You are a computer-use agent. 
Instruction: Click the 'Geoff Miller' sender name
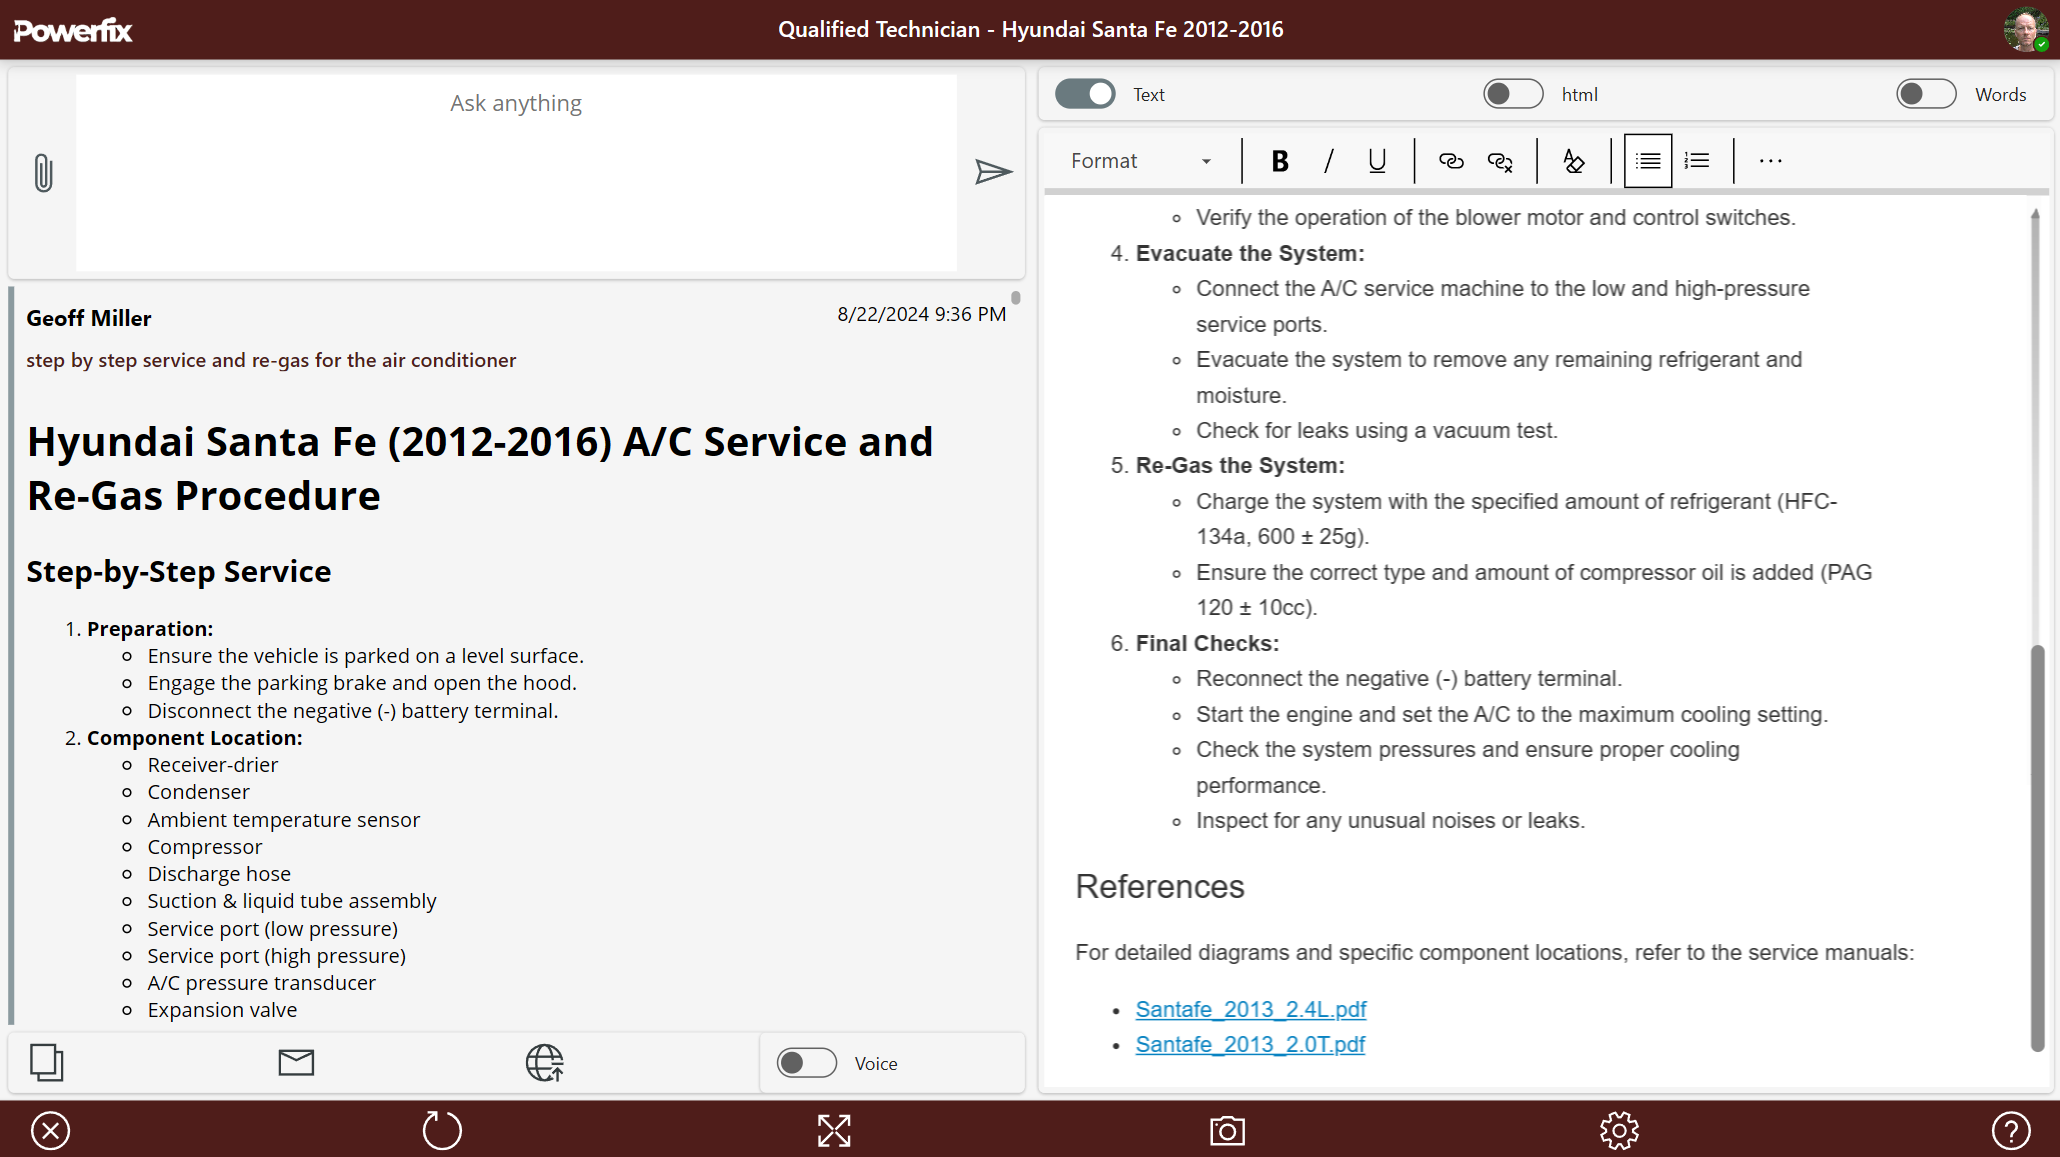(x=89, y=318)
